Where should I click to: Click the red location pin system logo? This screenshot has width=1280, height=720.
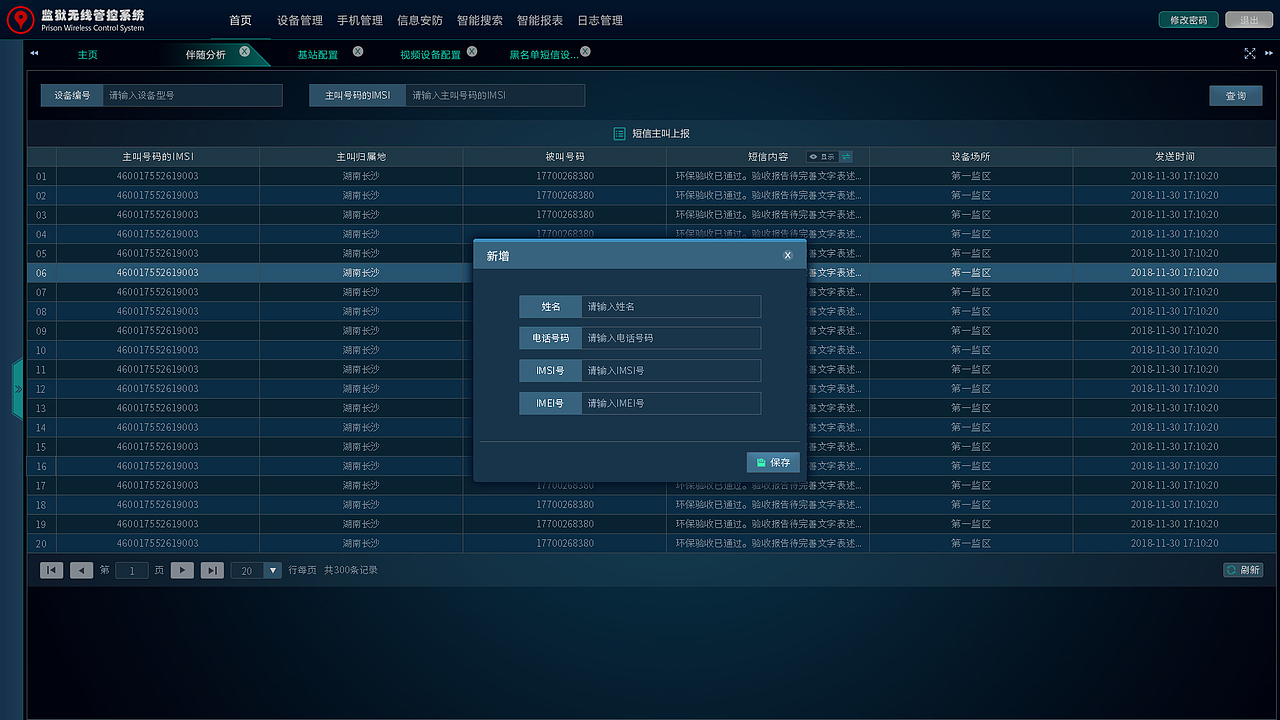[21, 20]
